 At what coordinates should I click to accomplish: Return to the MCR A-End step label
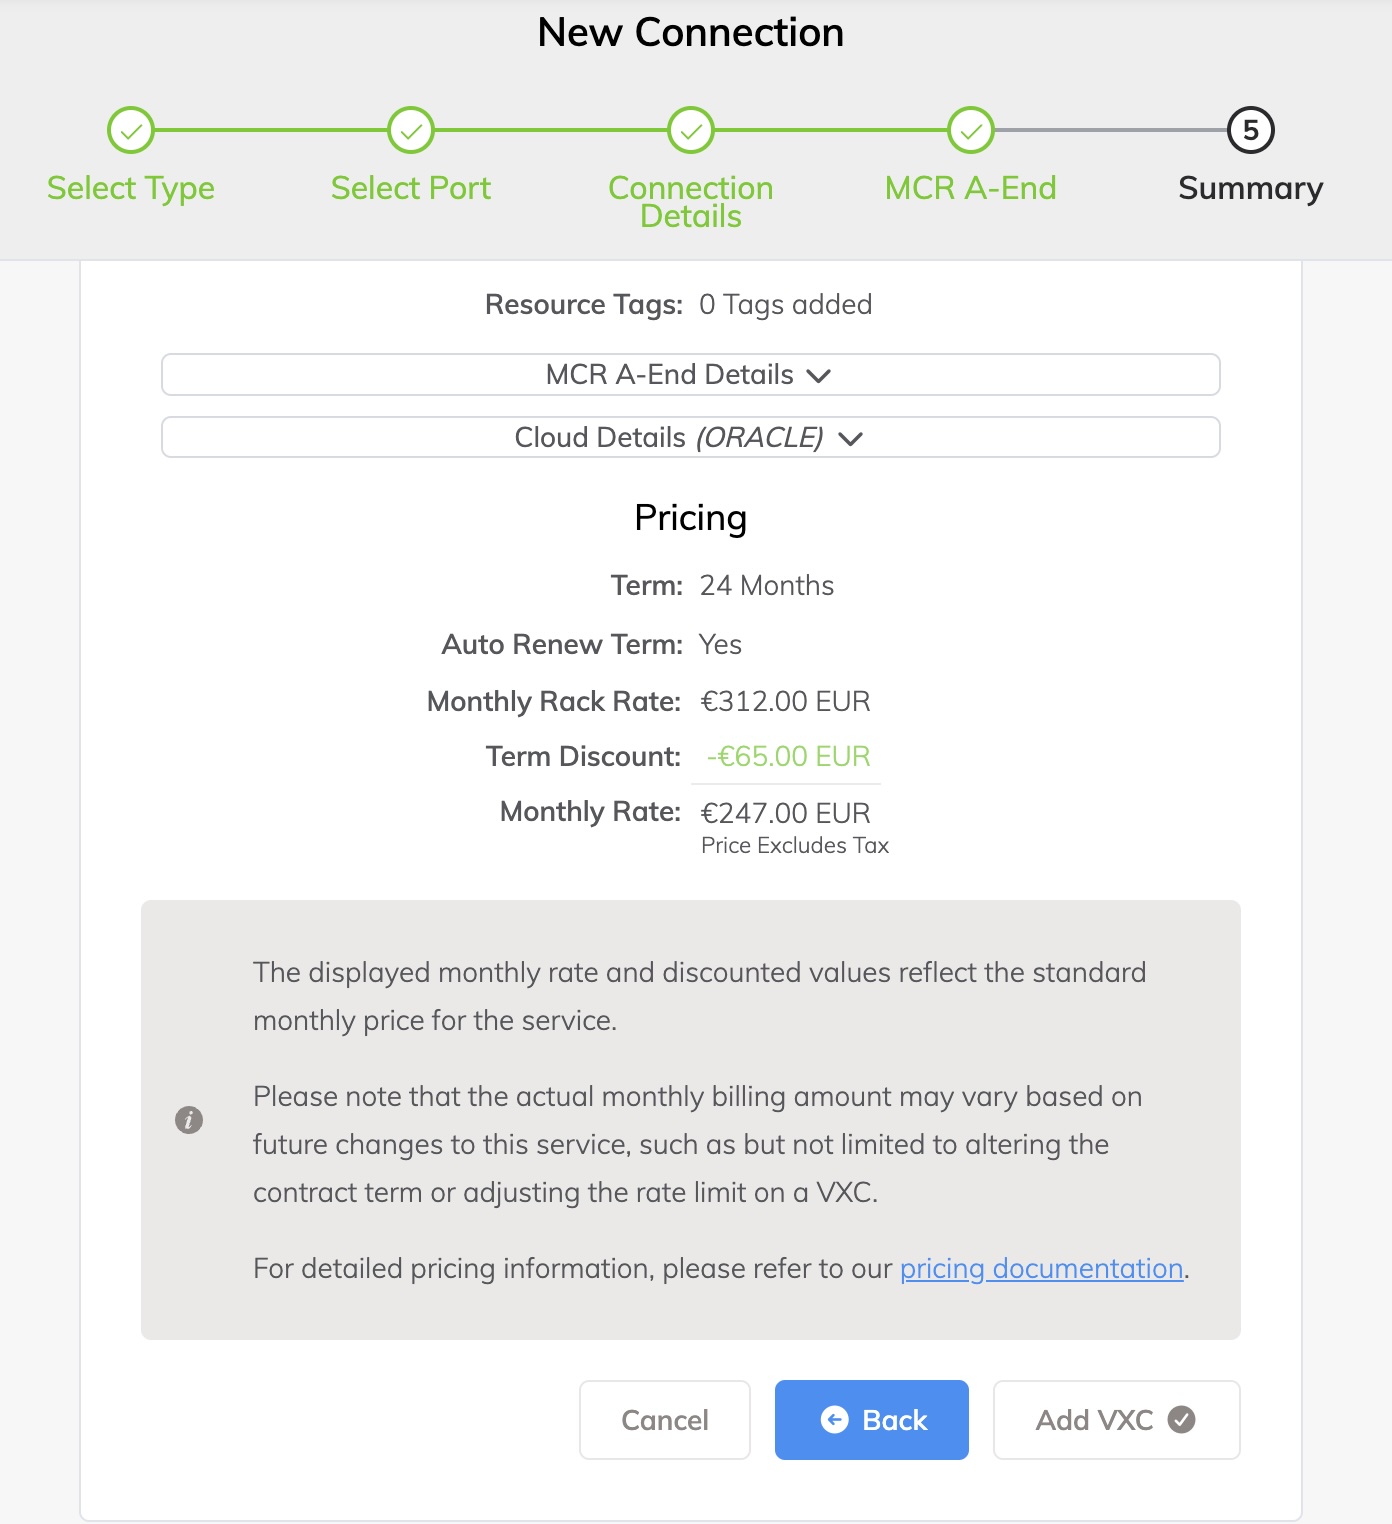pyautogui.click(x=971, y=188)
